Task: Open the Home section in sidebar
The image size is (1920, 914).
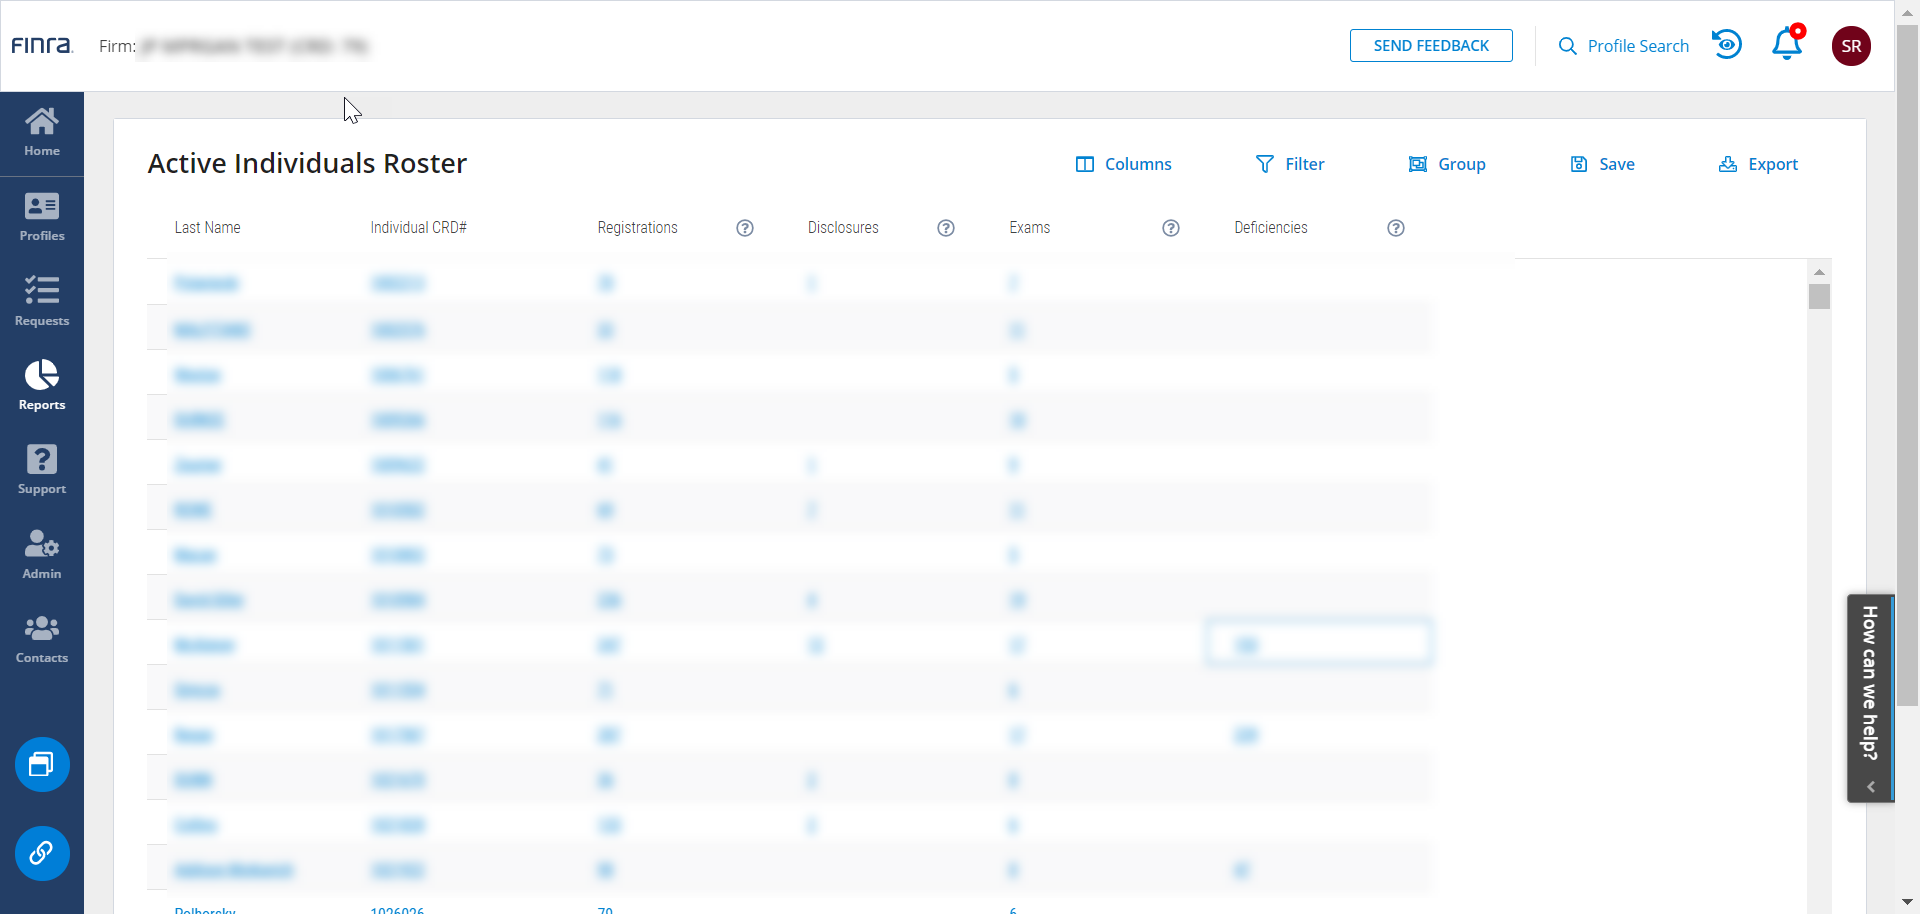Action: [42, 133]
